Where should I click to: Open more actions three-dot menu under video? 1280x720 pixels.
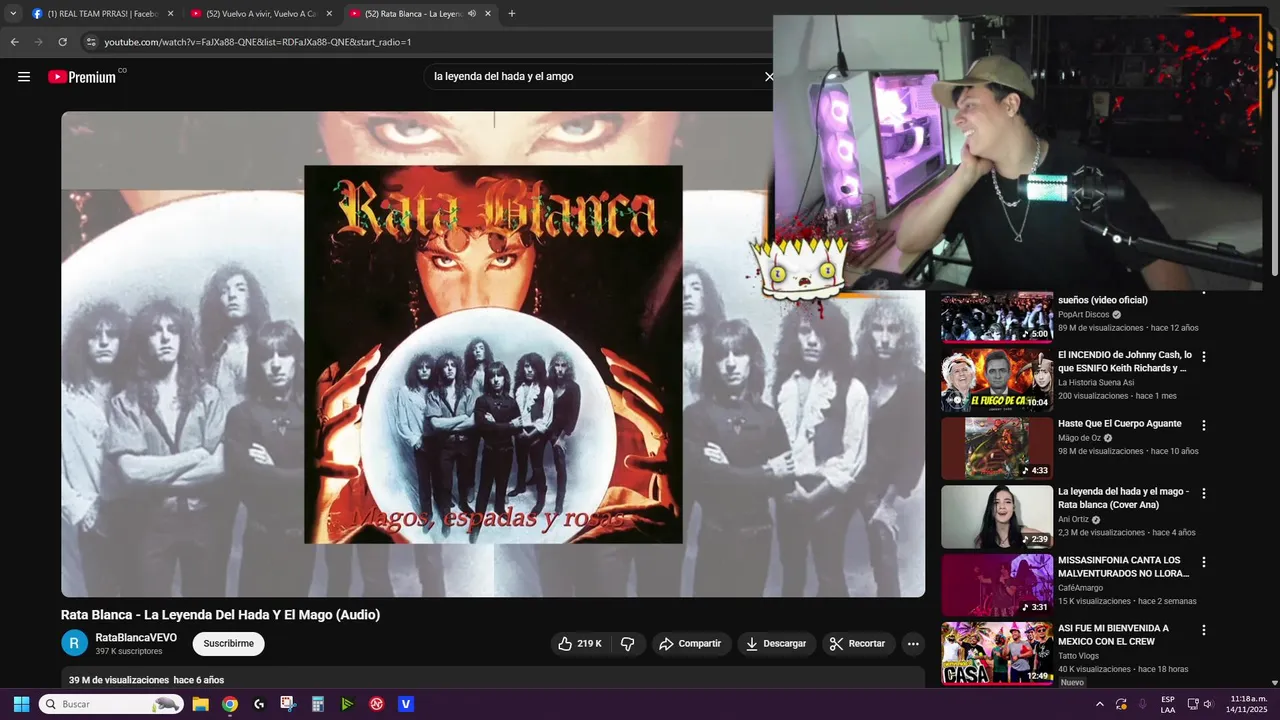pos(913,644)
